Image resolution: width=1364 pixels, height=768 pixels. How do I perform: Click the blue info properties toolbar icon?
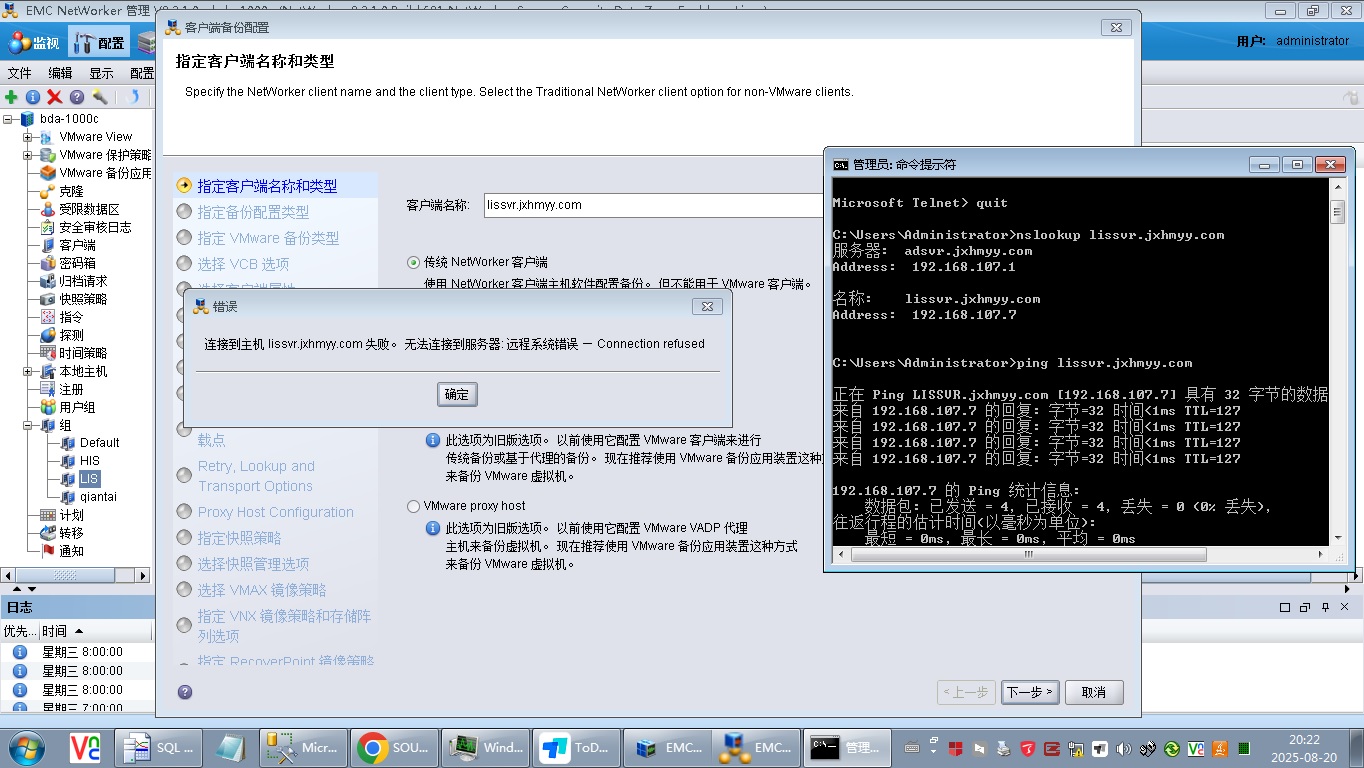33,97
